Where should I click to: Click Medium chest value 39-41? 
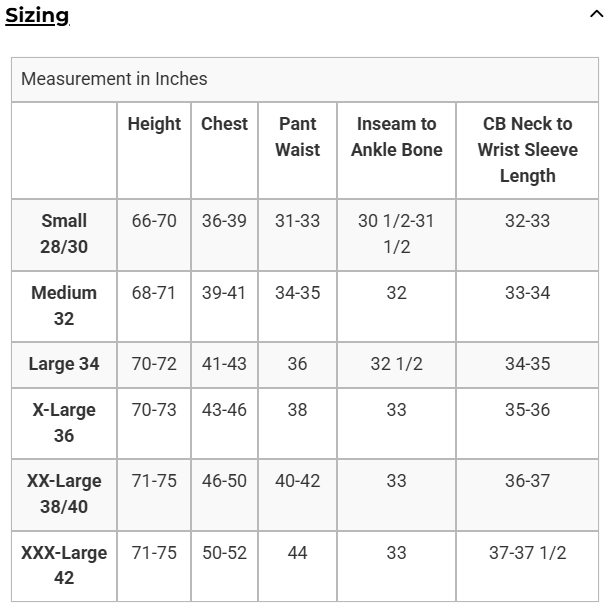(224, 293)
